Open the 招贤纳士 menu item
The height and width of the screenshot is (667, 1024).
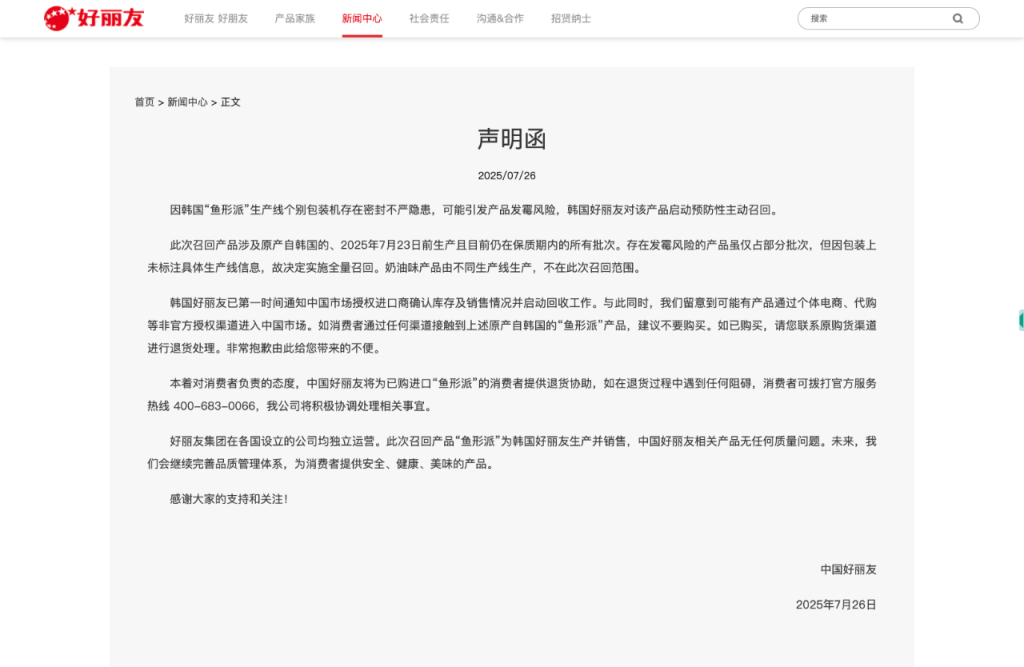coord(571,18)
